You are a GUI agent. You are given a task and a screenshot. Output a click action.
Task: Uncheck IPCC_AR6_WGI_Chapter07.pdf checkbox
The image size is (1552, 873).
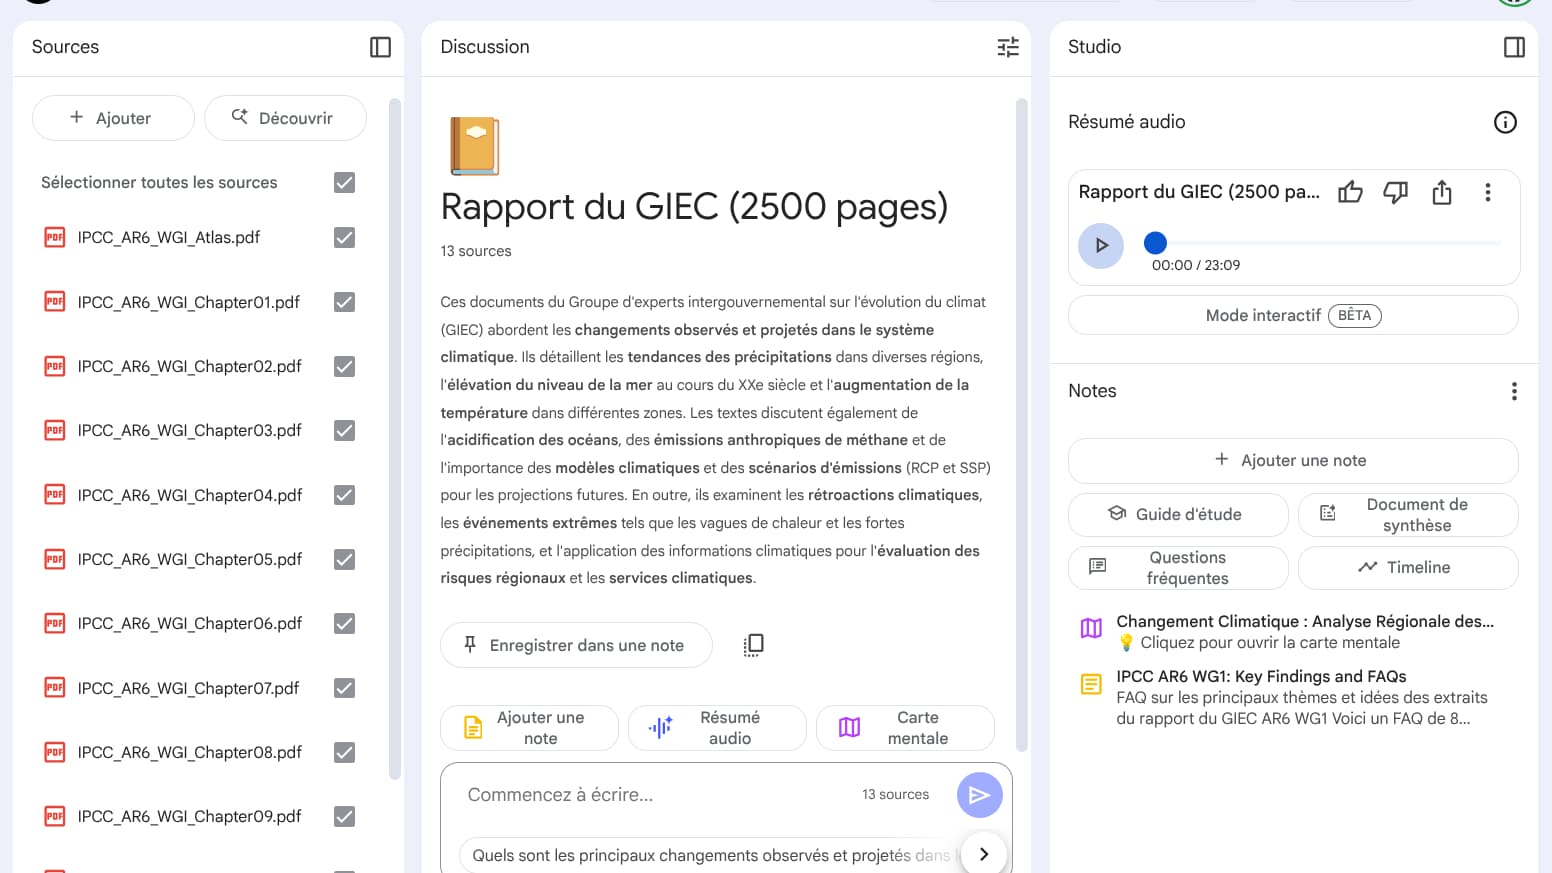344,688
